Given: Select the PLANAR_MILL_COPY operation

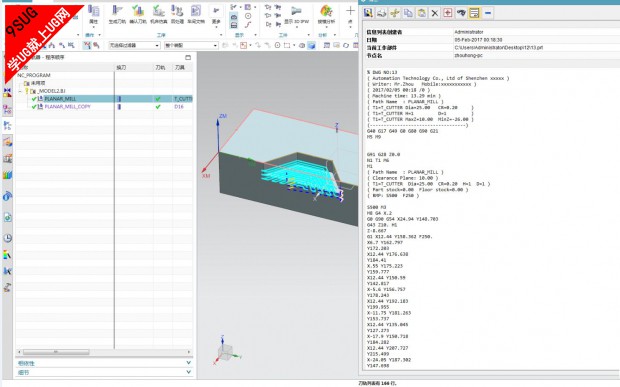Looking at the screenshot, I should (x=68, y=107).
